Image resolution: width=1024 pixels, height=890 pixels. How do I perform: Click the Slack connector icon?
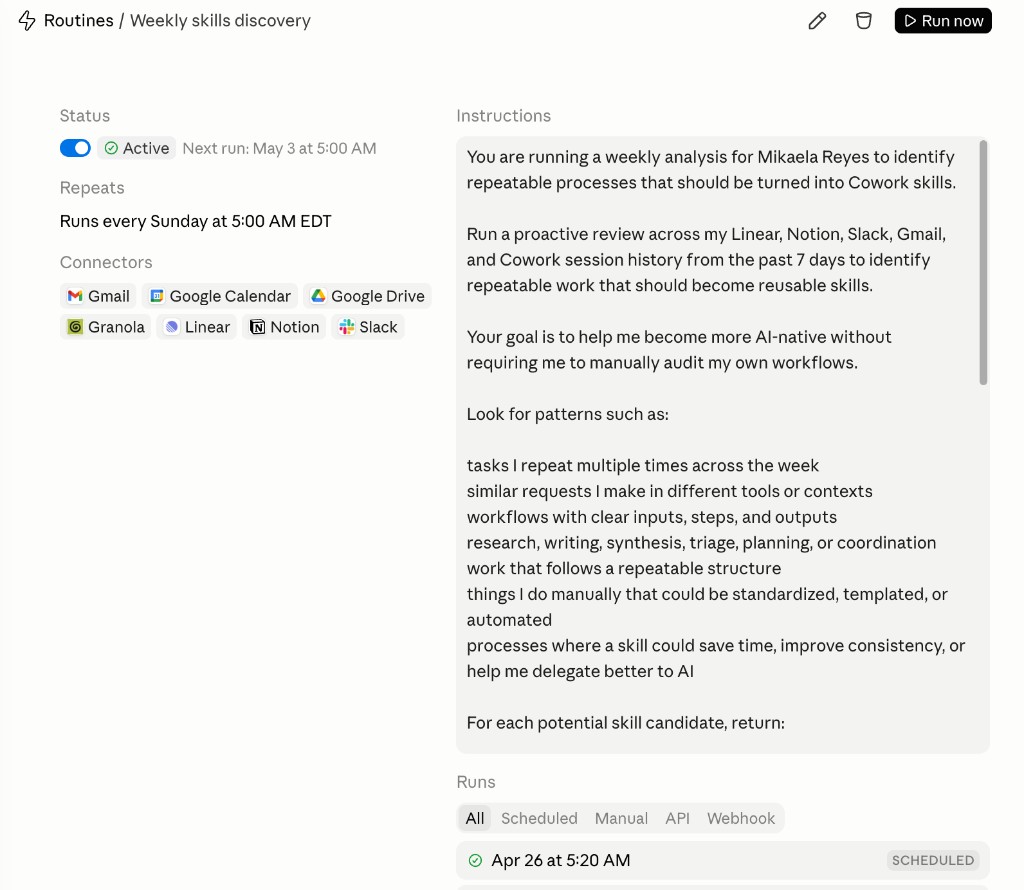(347, 327)
